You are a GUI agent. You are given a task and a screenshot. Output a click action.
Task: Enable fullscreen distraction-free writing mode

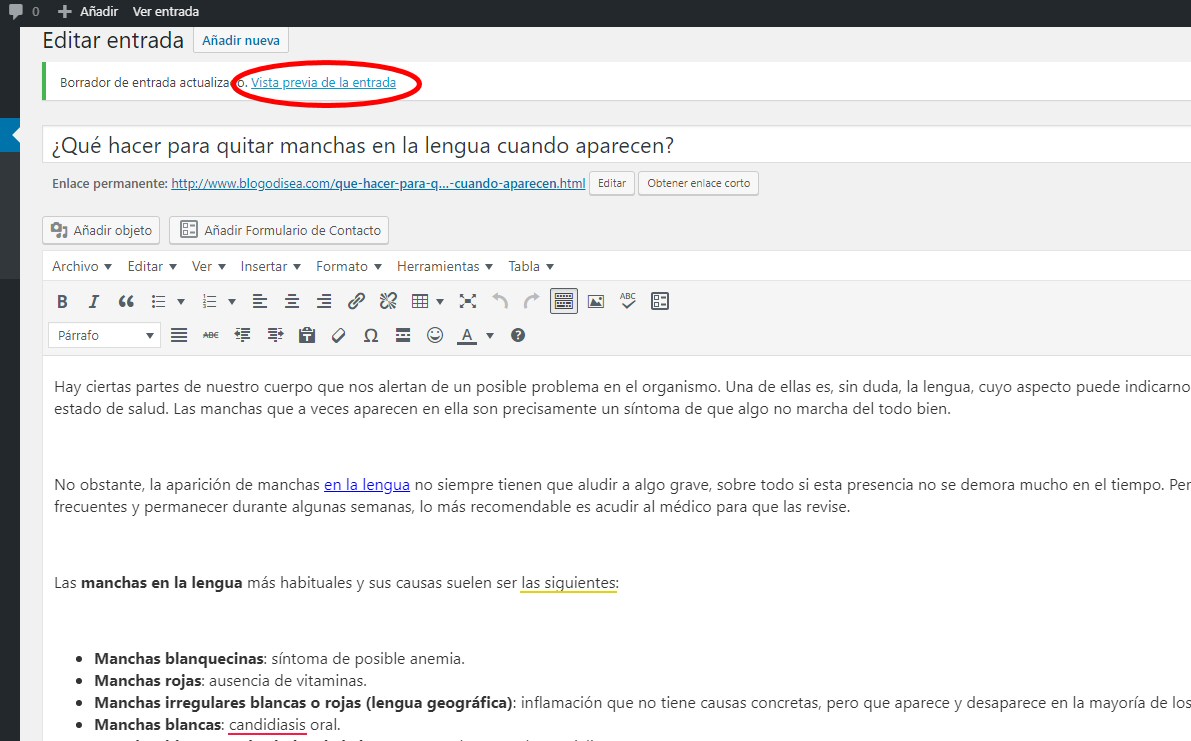[x=468, y=301]
